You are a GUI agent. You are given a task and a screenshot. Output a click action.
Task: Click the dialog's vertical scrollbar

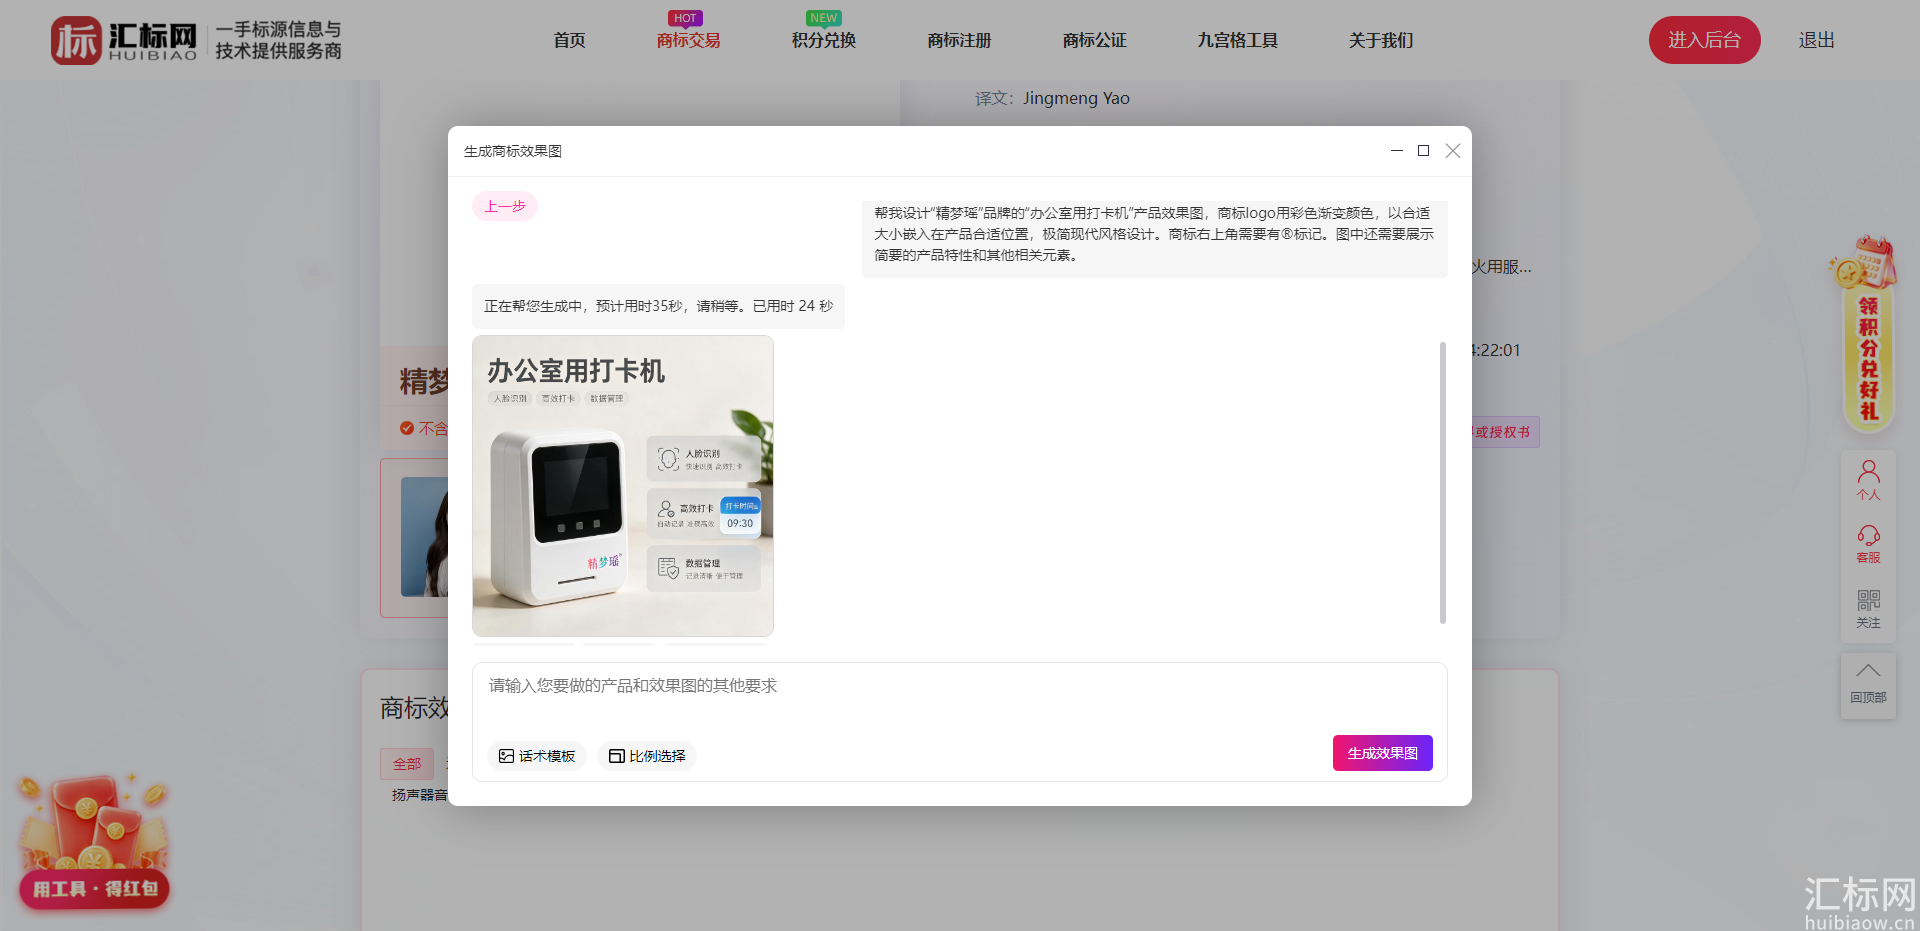pyautogui.click(x=1443, y=482)
